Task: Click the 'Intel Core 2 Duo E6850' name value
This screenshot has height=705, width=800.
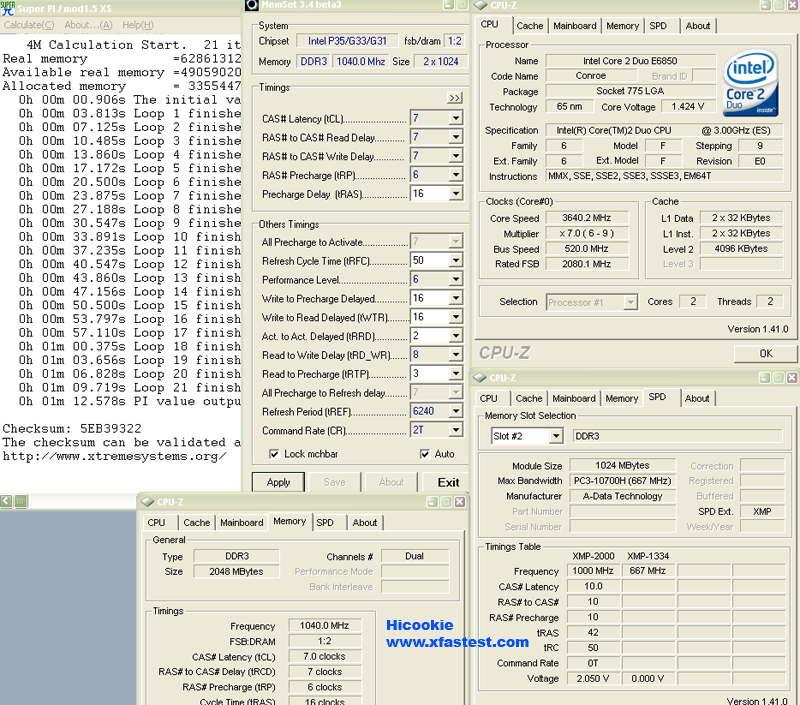Action: [630, 61]
